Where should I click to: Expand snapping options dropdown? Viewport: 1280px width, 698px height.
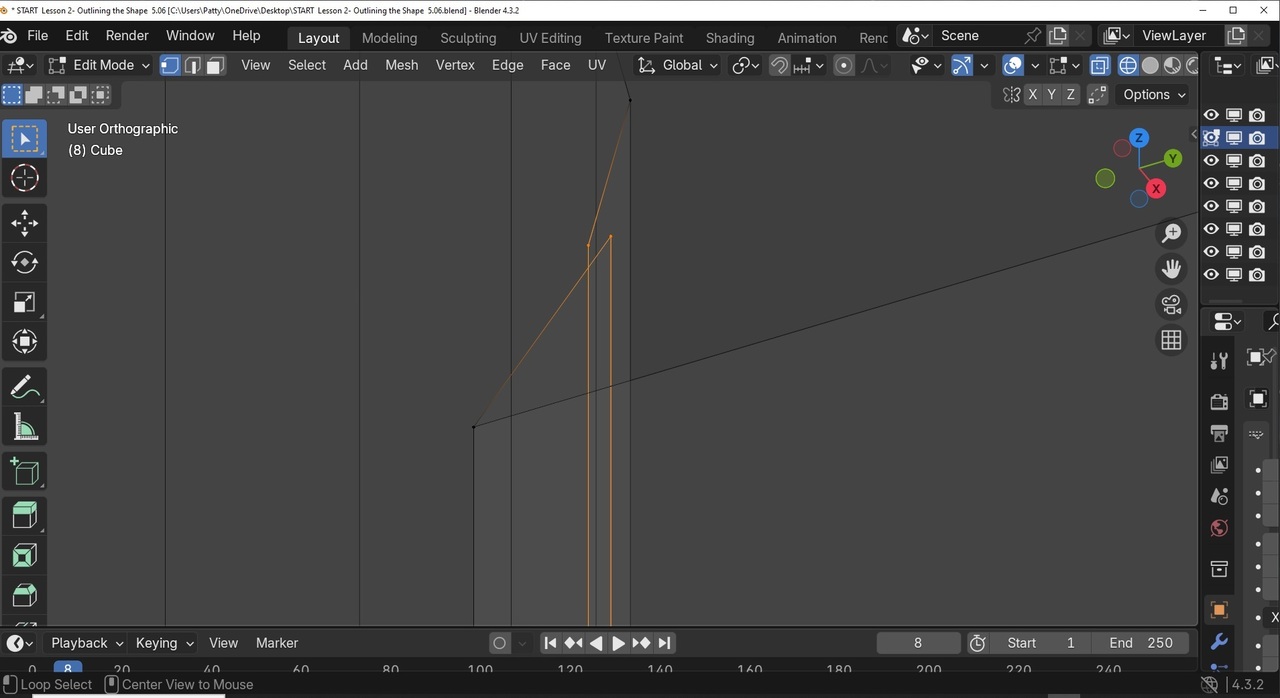[x=808, y=65]
